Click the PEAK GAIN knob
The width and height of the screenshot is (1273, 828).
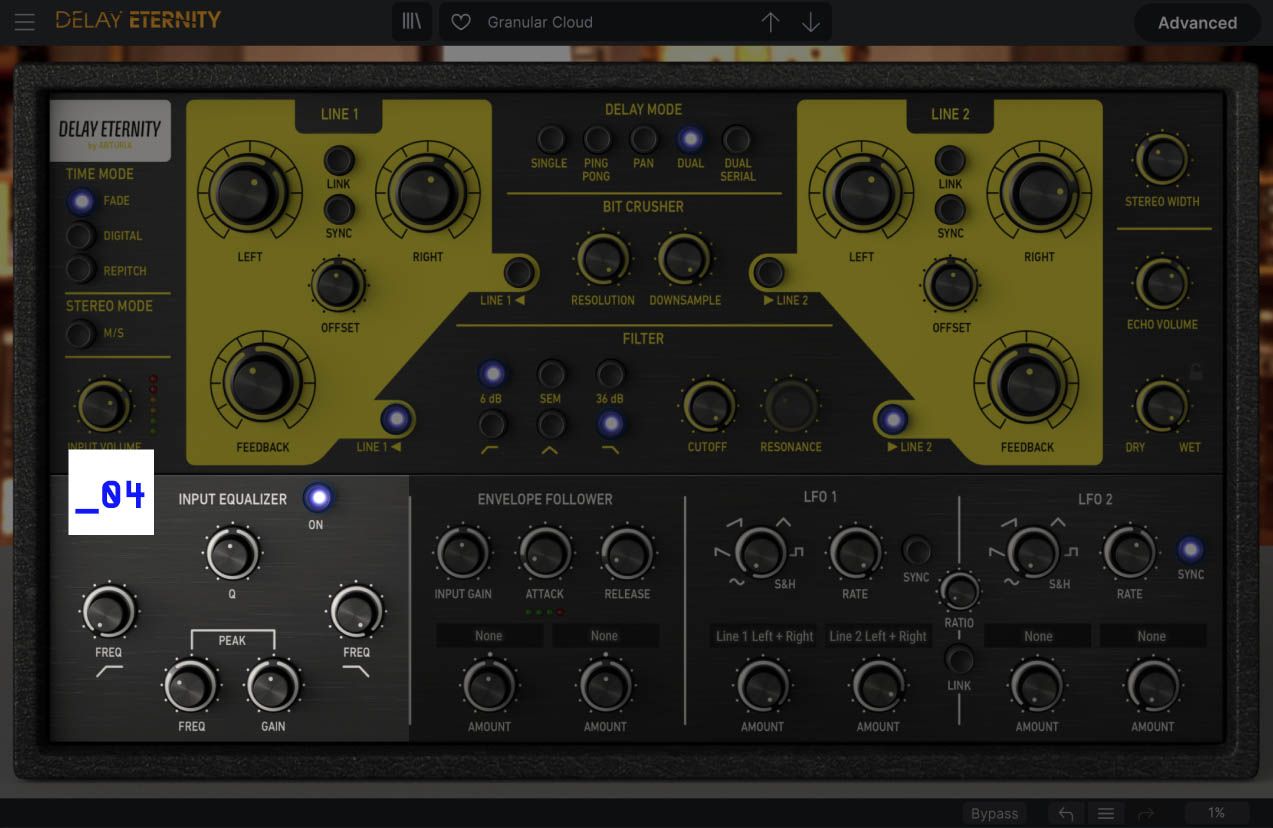pos(273,685)
